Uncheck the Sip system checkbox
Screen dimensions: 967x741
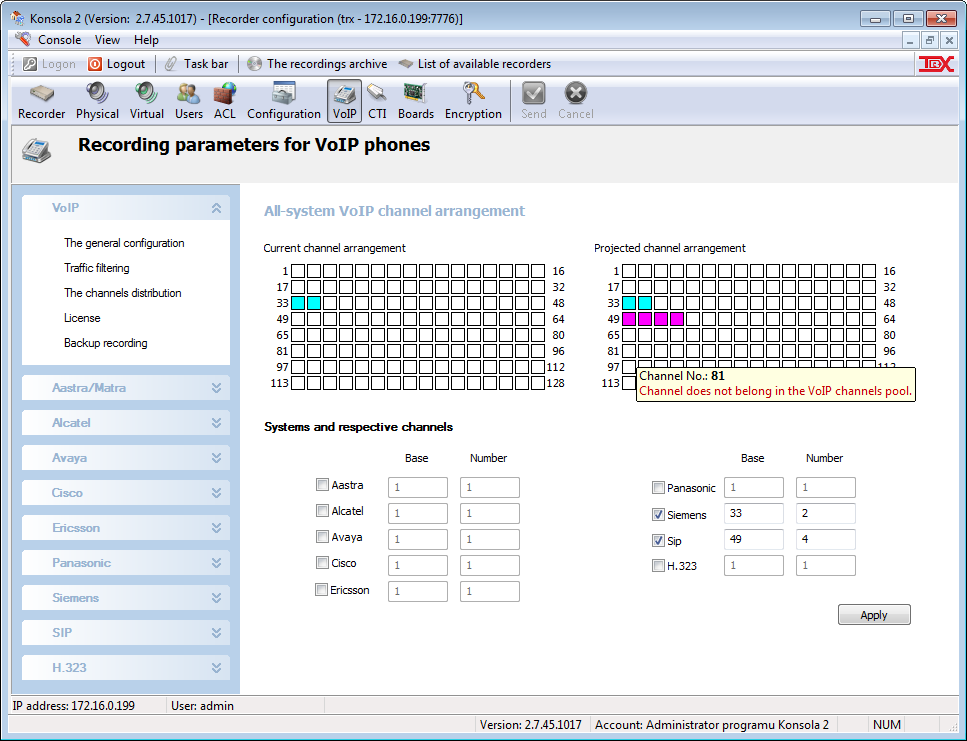[x=658, y=541]
